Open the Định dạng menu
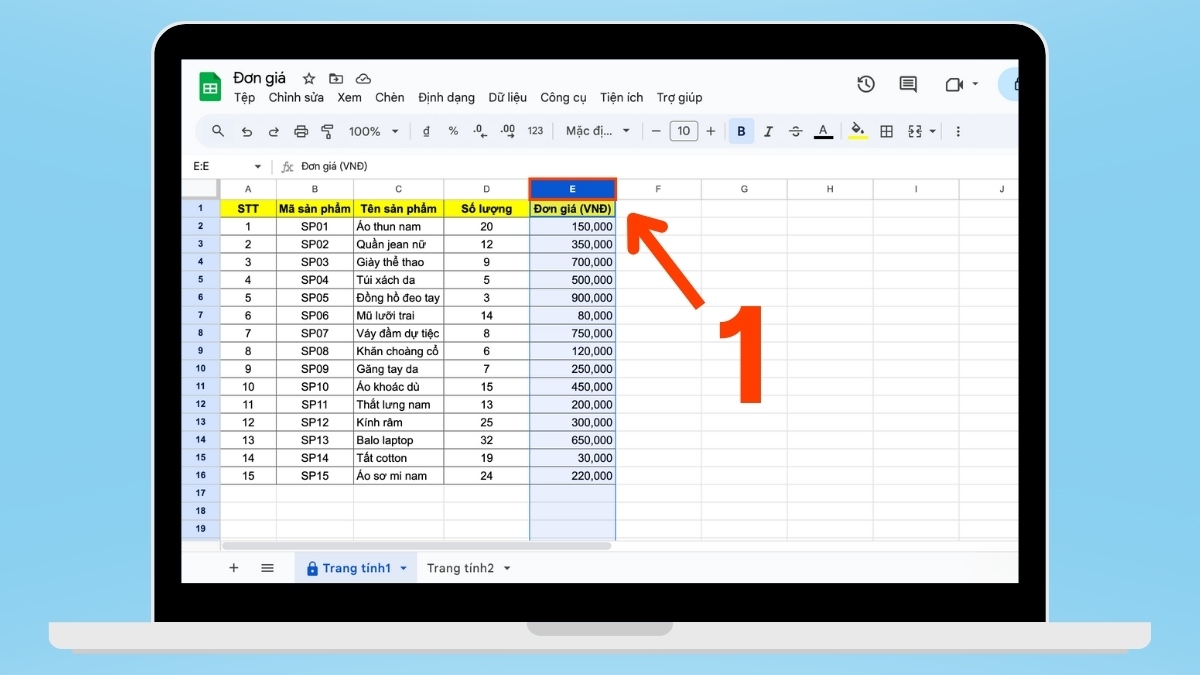Viewport: 1200px width, 675px height. click(446, 97)
